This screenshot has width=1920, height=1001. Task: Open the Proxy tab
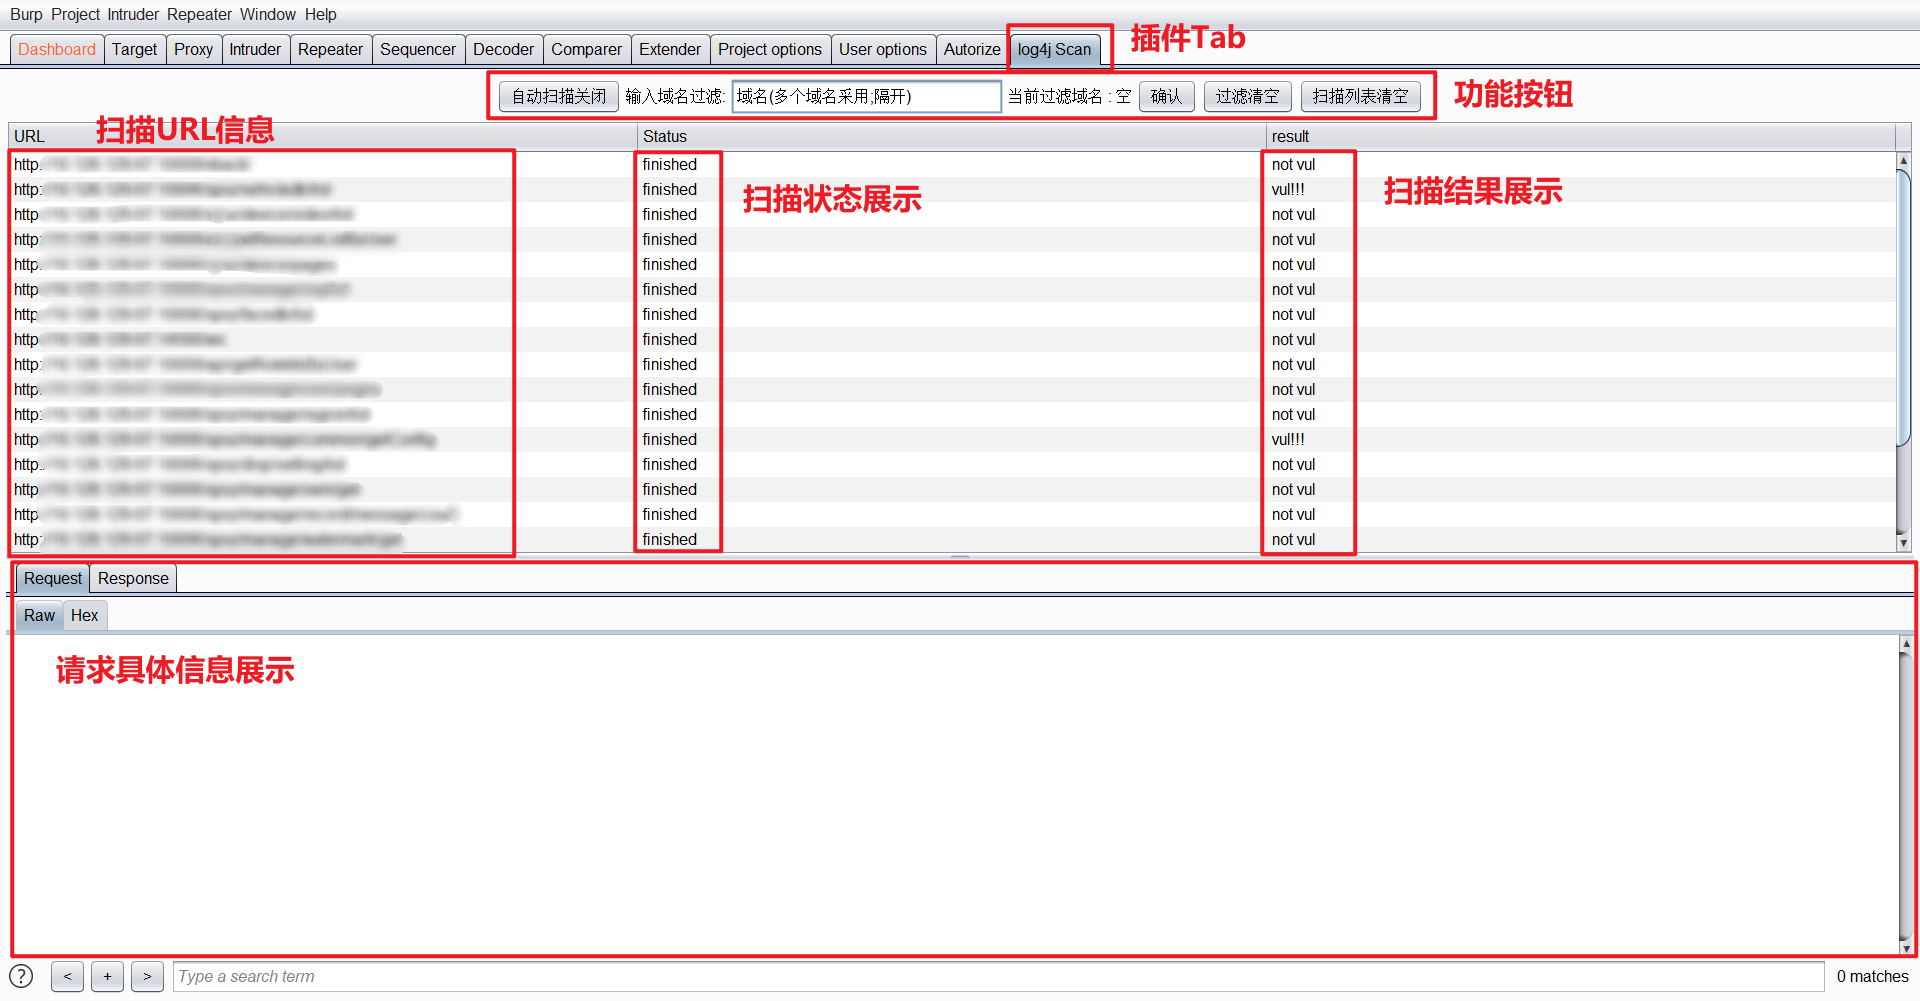click(193, 50)
